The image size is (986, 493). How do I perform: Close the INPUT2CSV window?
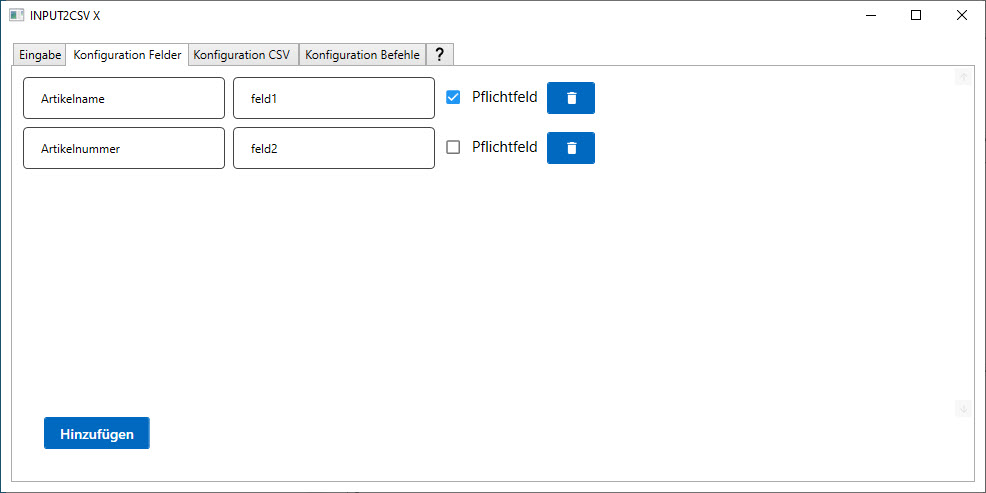coord(962,15)
